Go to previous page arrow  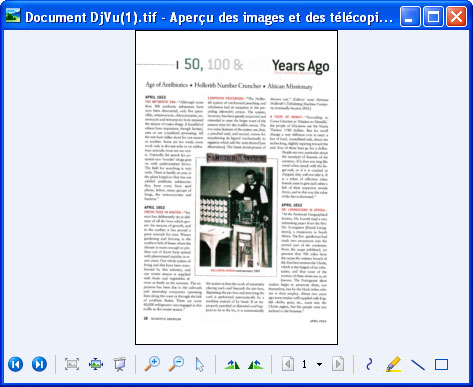point(288,364)
